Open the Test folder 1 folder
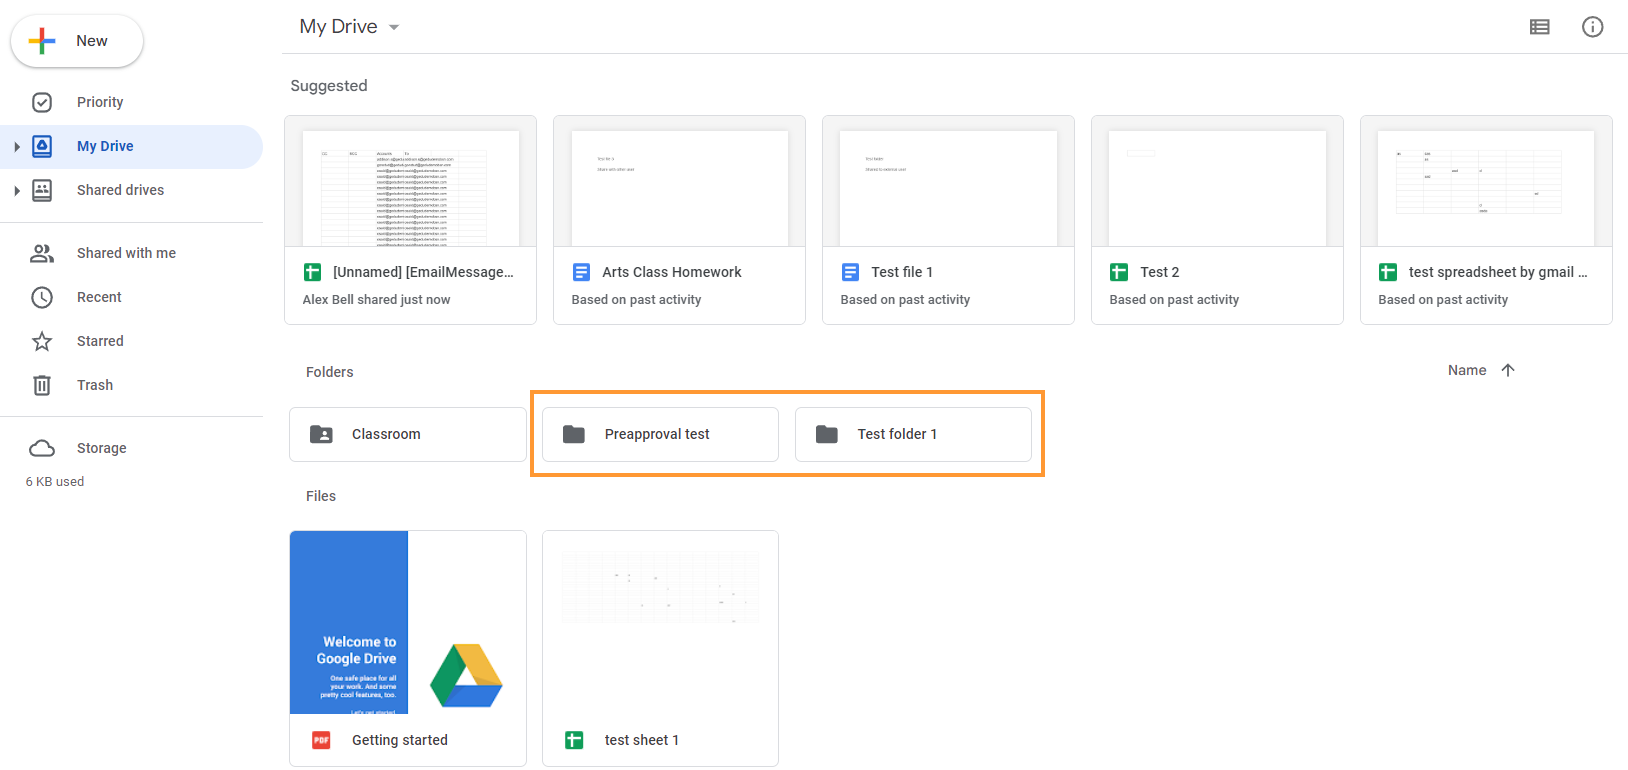The image size is (1628, 770). pyautogui.click(x=913, y=434)
